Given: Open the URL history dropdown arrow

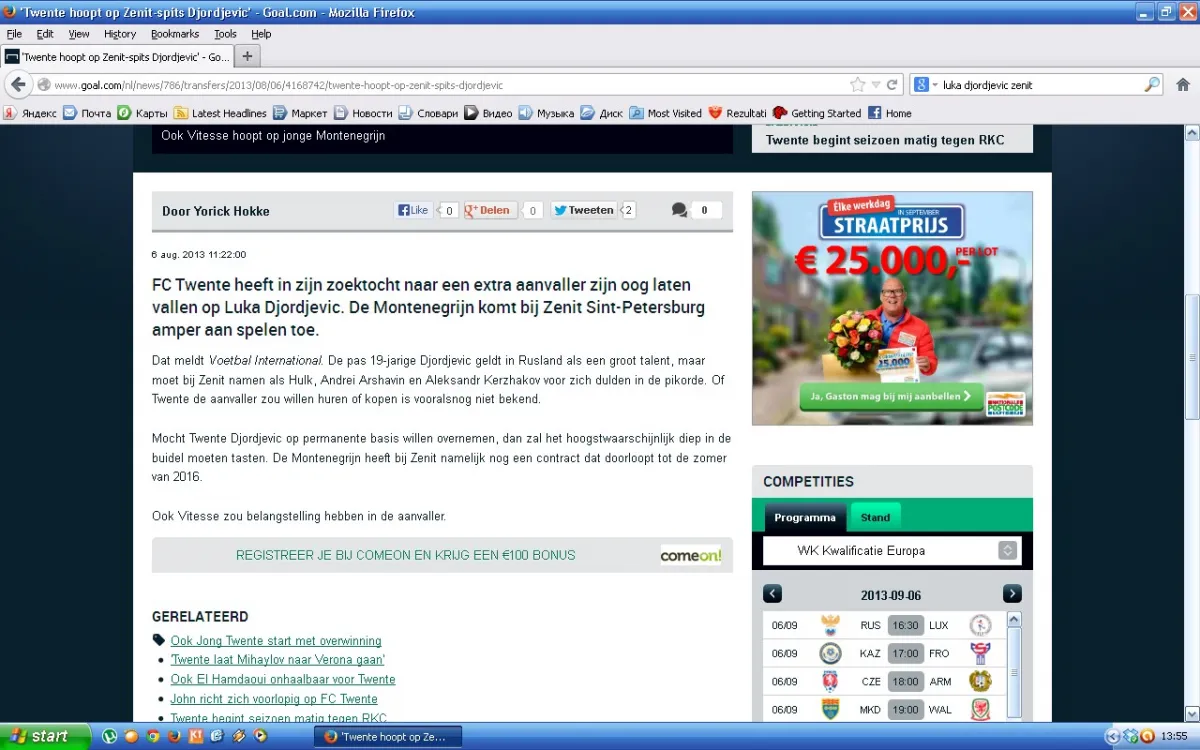Looking at the screenshot, I should coord(876,85).
